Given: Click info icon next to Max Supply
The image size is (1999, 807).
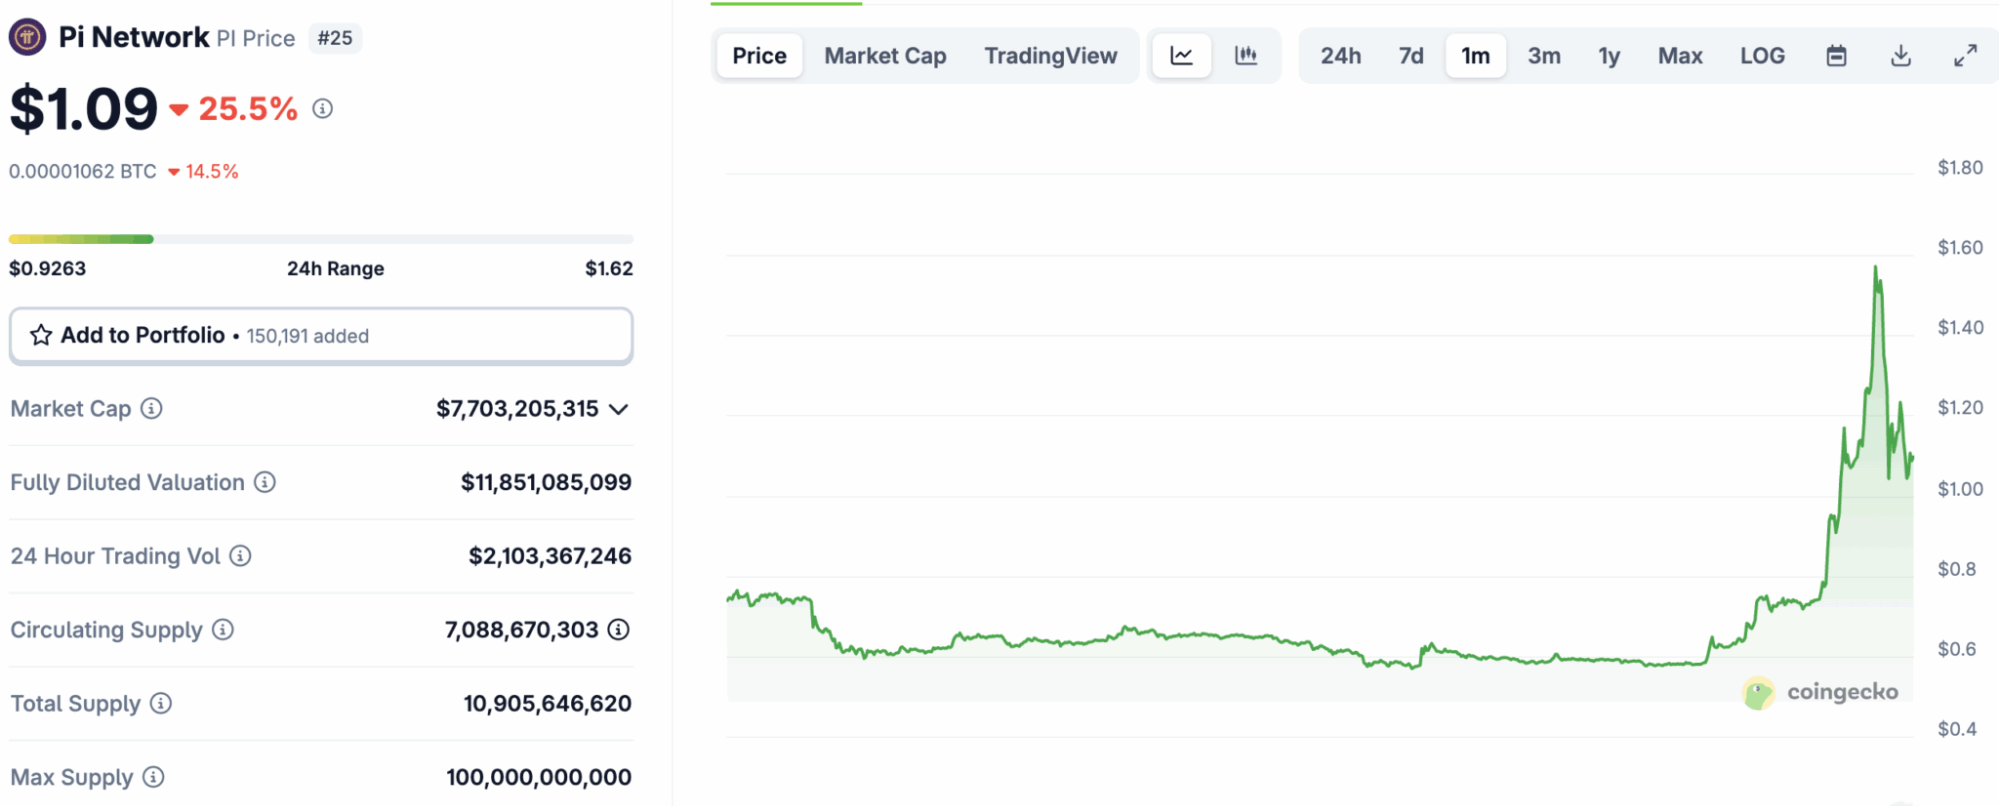Looking at the screenshot, I should click(x=153, y=777).
